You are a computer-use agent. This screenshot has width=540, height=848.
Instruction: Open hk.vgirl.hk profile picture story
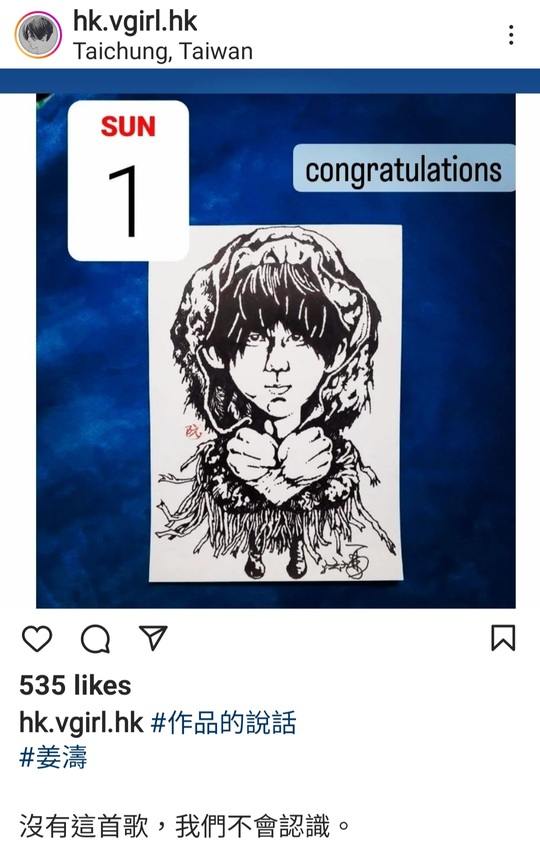click(x=38, y=35)
